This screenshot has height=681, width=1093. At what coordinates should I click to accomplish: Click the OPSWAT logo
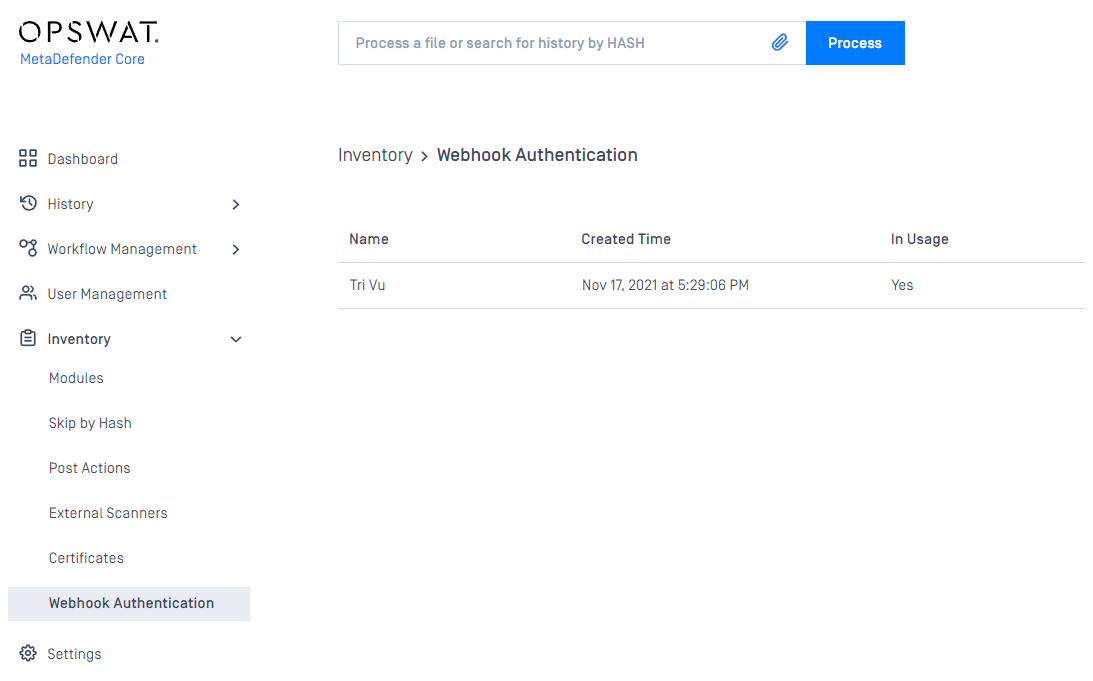point(89,32)
